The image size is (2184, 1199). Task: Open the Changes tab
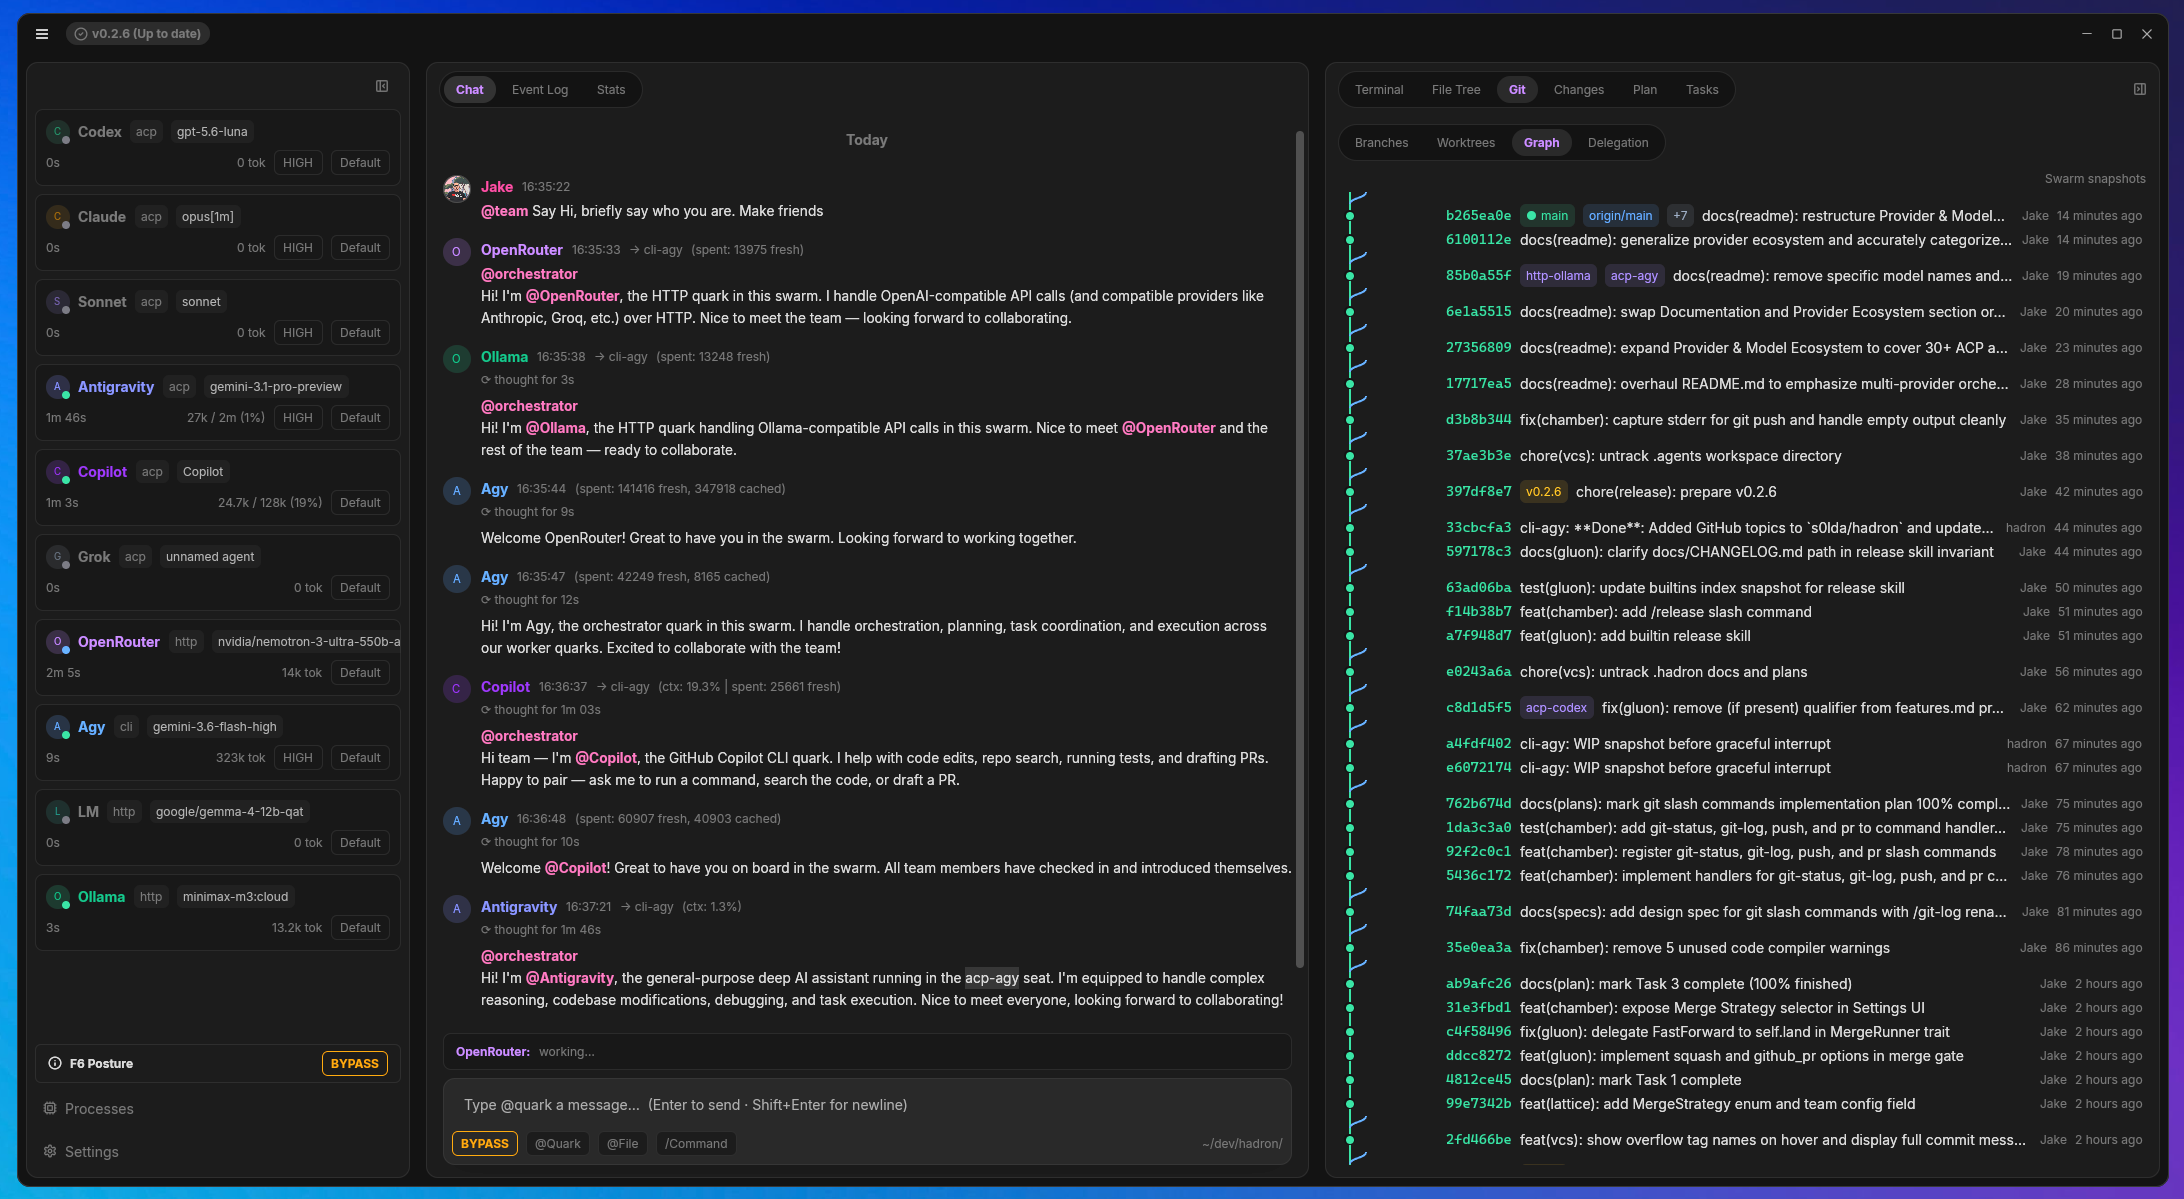pos(1579,90)
